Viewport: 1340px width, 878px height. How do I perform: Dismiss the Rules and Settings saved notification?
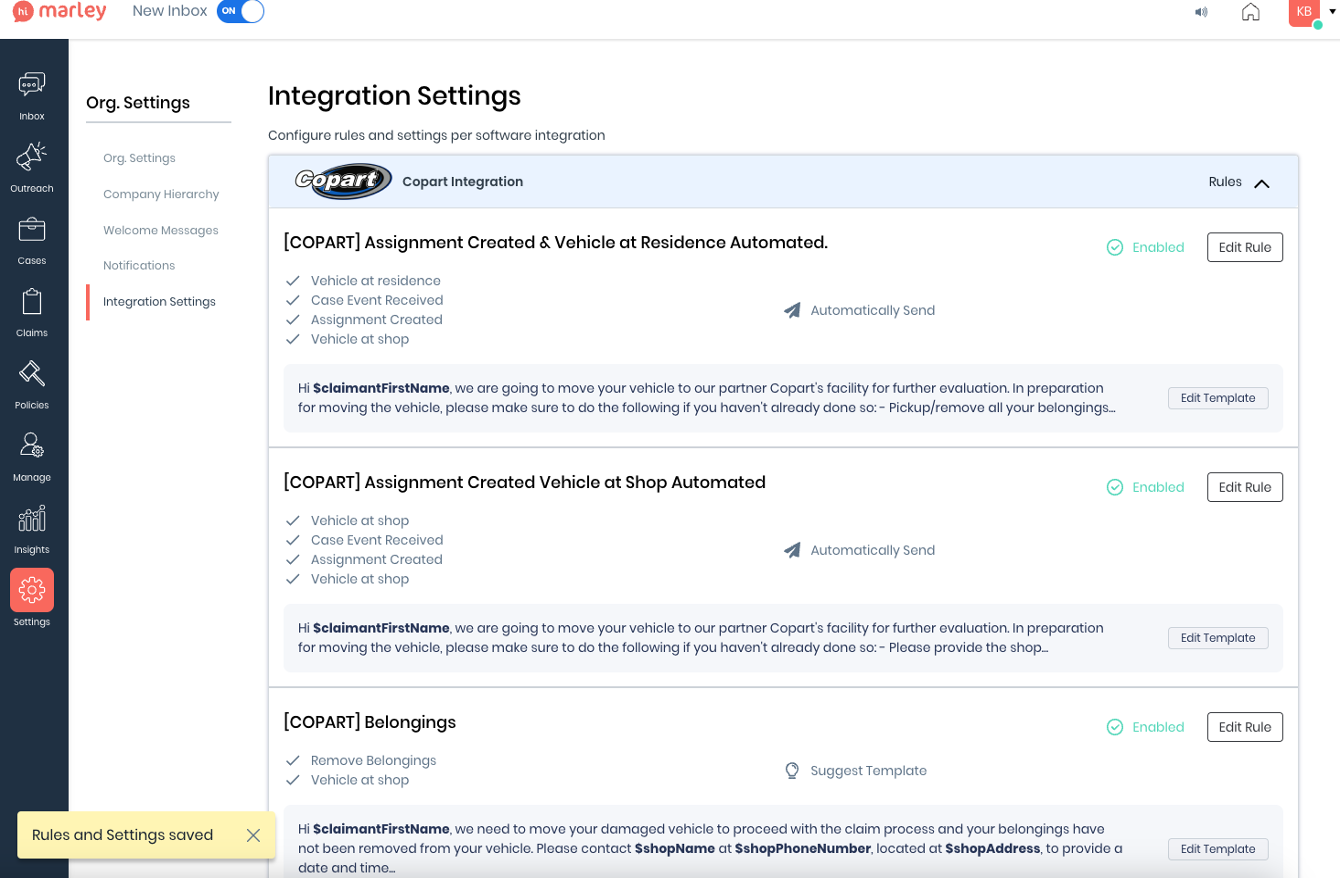click(253, 835)
